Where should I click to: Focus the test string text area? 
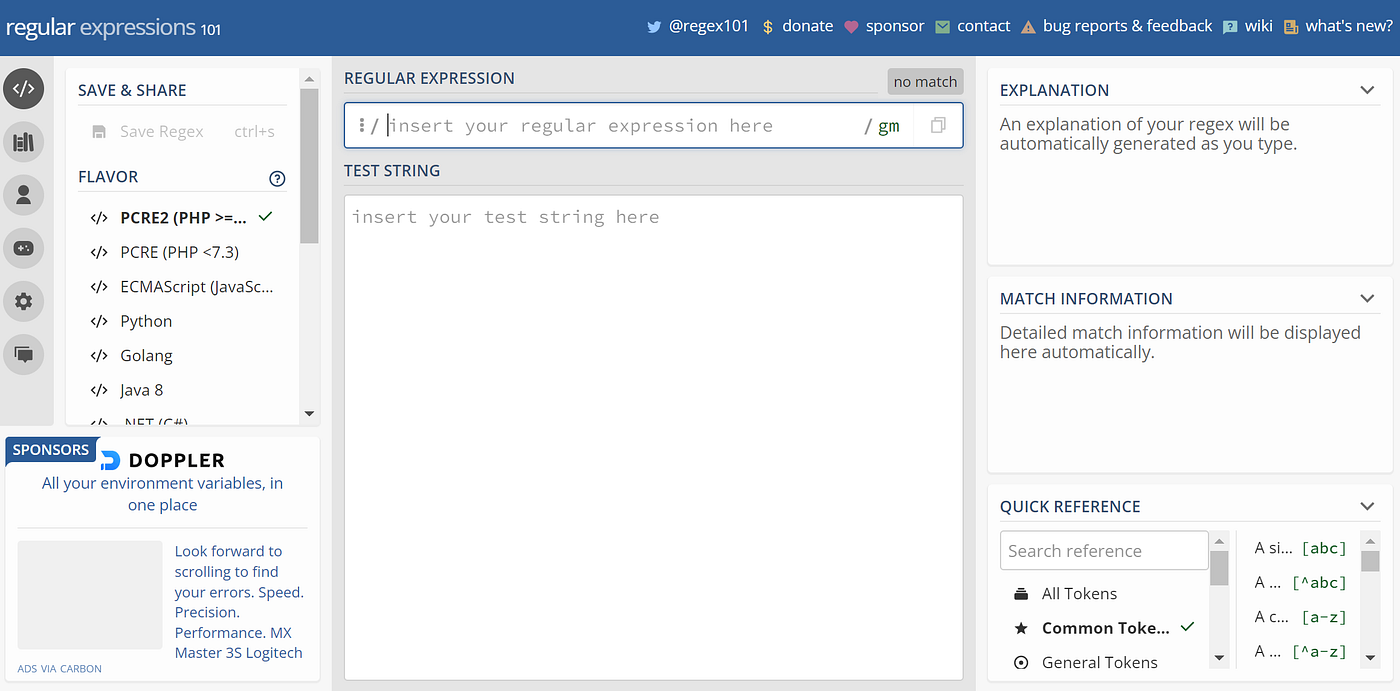click(653, 437)
